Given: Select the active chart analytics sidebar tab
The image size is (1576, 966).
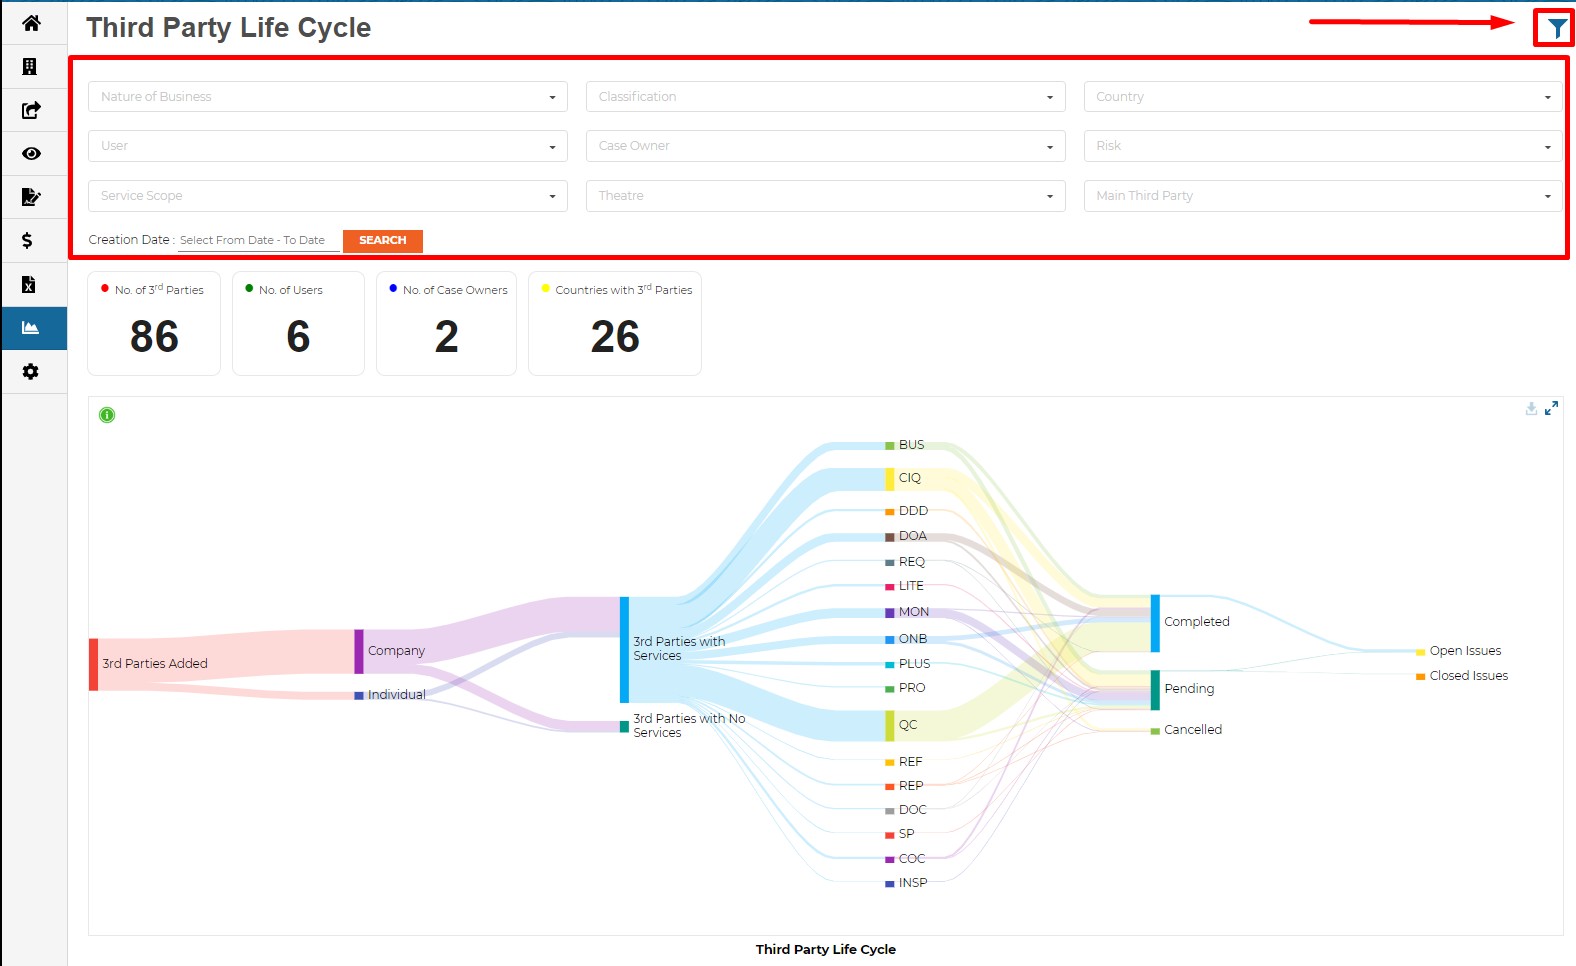Looking at the screenshot, I should [31, 328].
